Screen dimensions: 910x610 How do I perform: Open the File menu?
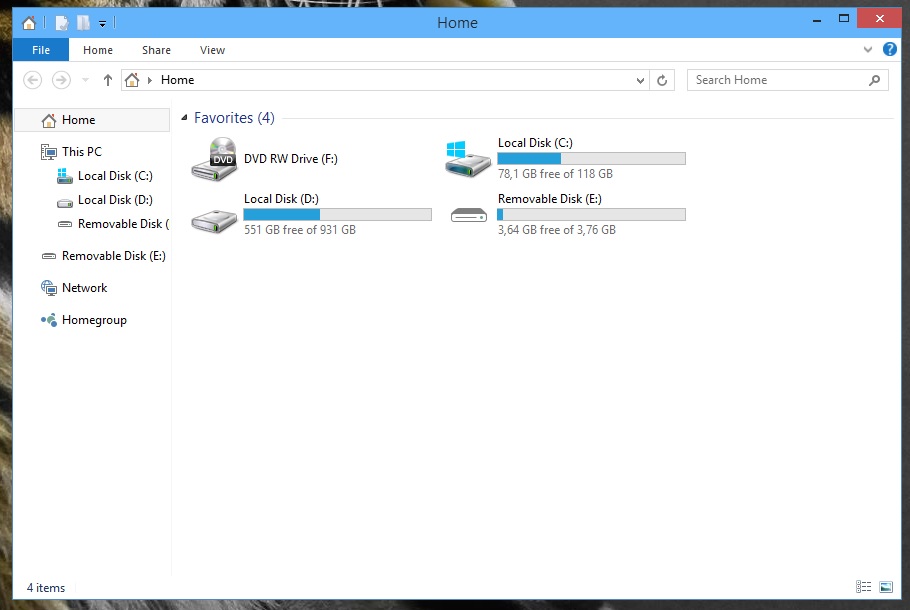pos(41,50)
